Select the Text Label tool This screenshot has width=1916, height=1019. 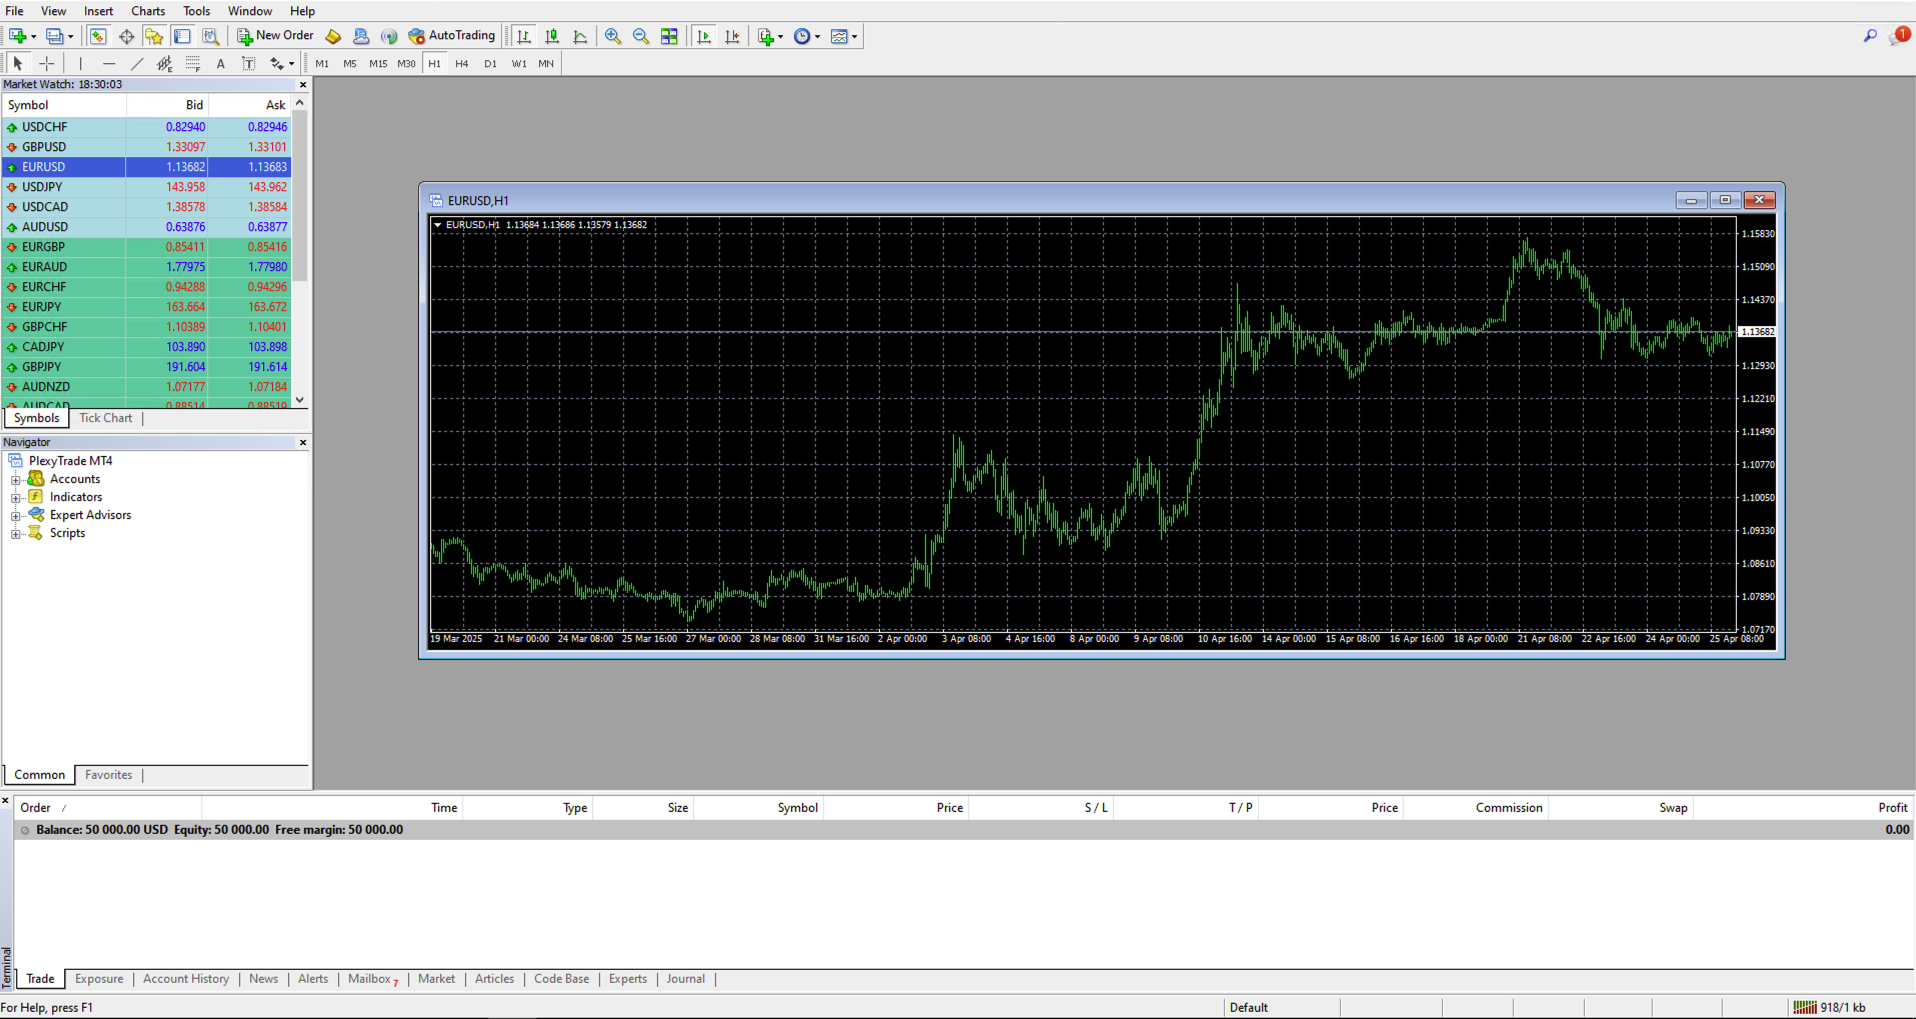[x=249, y=63]
